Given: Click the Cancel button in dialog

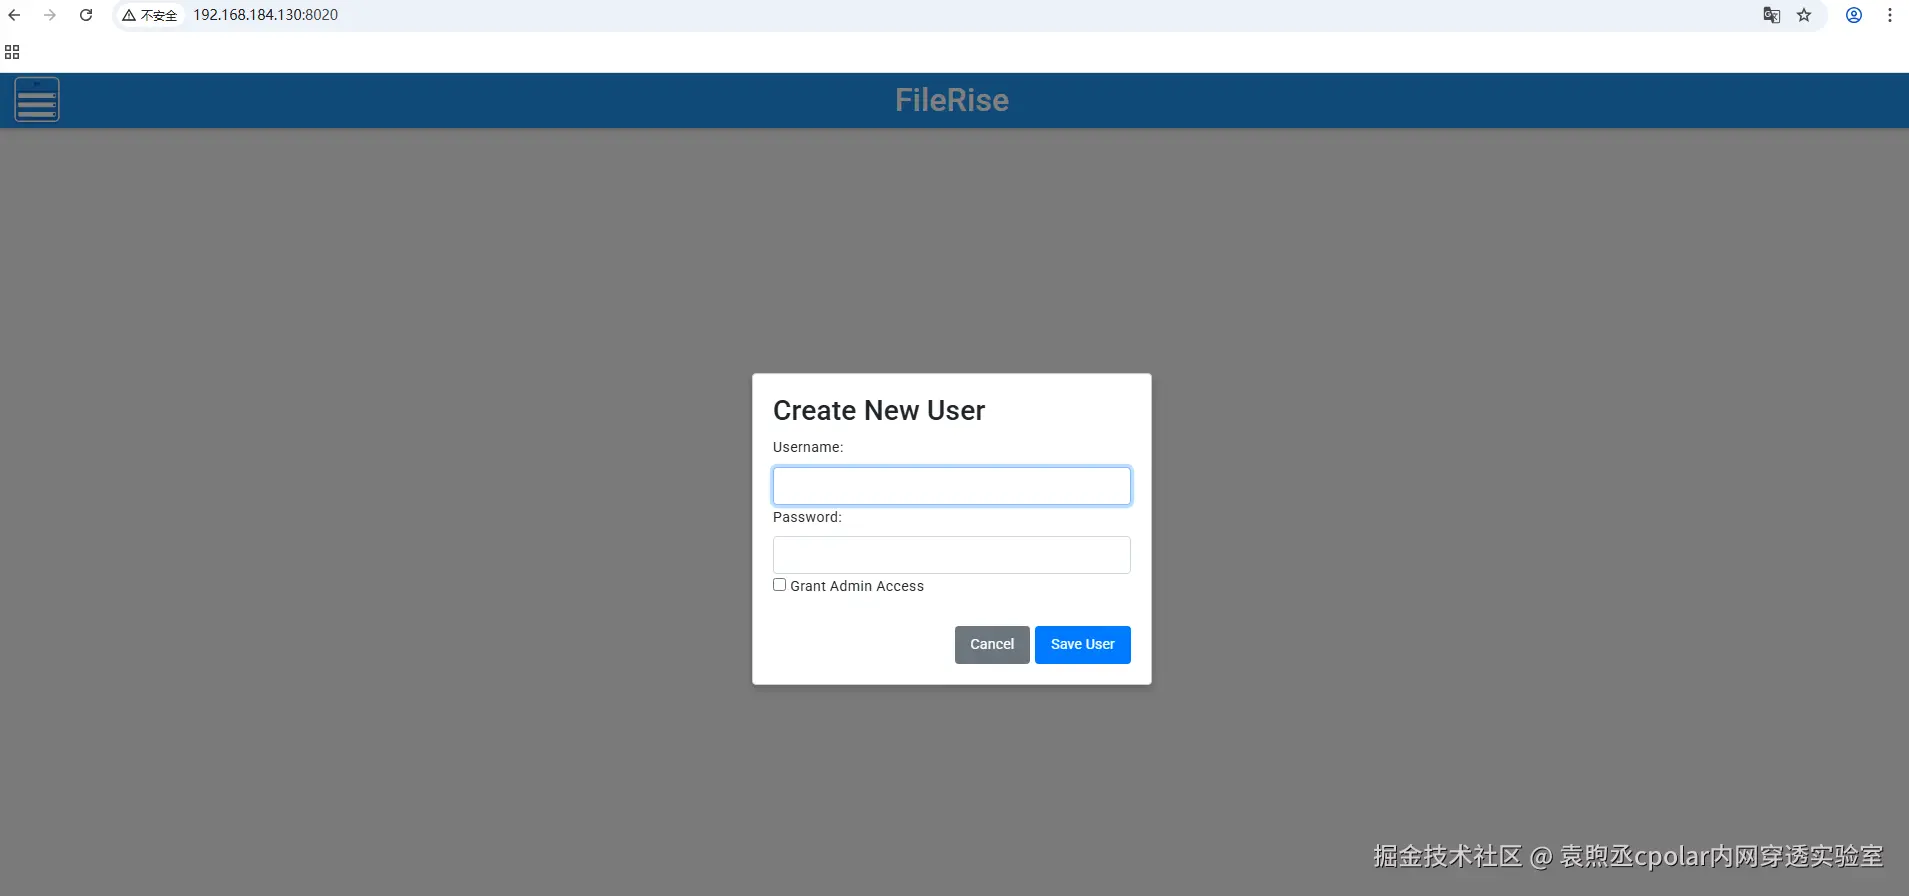Looking at the screenshot, I should point(992,645).
